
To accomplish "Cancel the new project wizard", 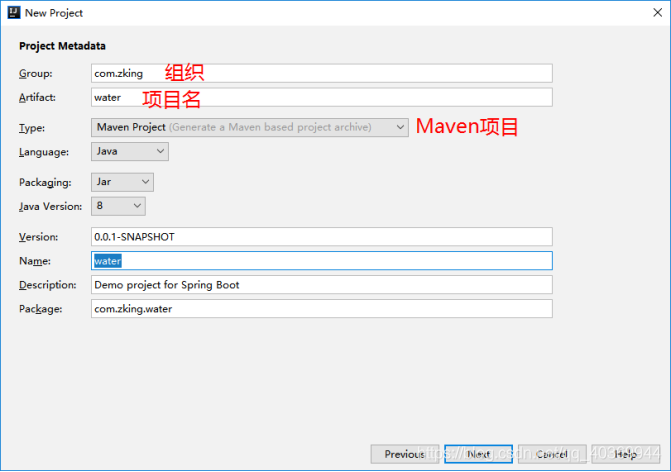I will click(552, 454).
